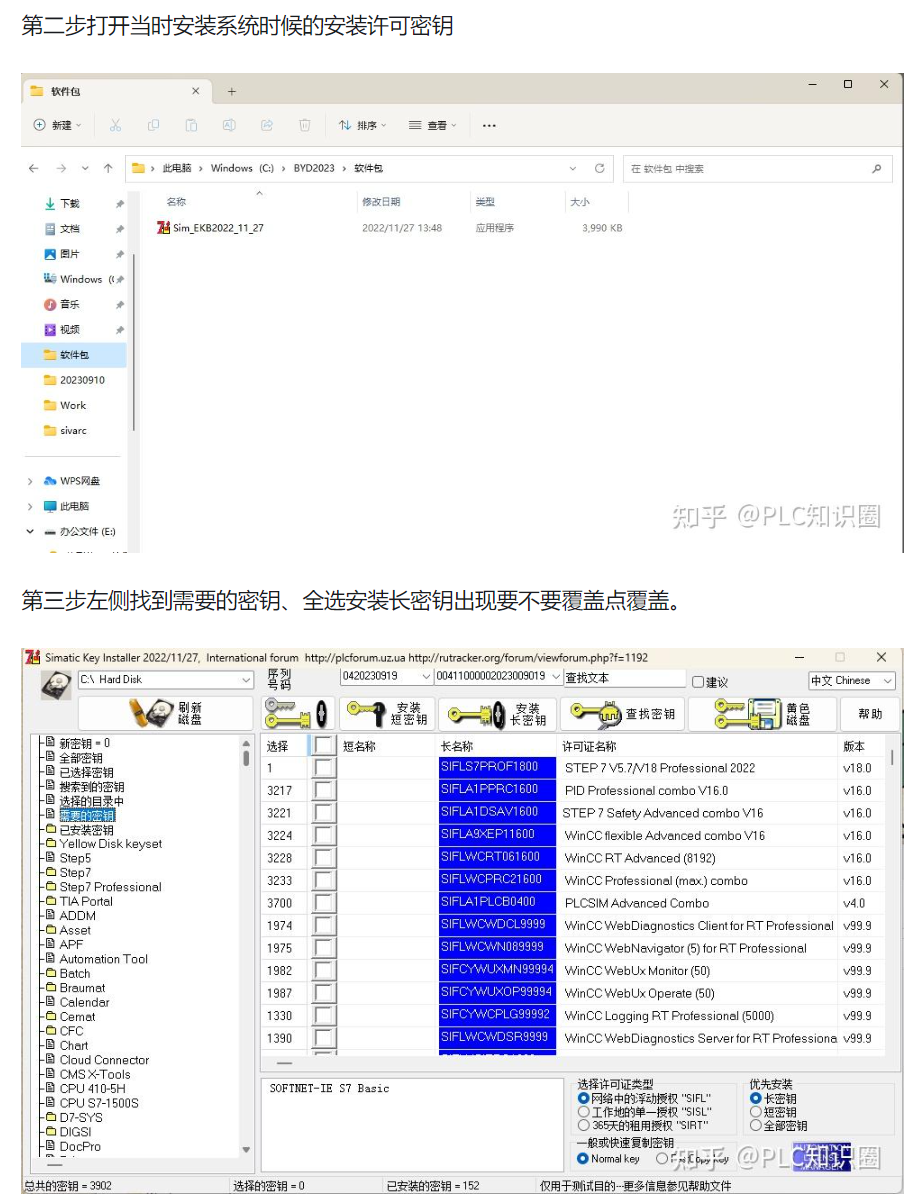Enable the 建议 checkbox

[x=697, y=680]
